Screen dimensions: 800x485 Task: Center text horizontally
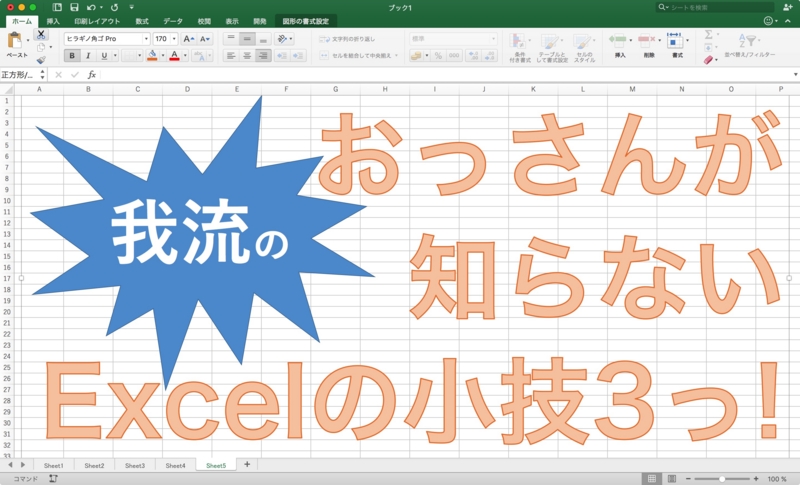click(247, 56)
